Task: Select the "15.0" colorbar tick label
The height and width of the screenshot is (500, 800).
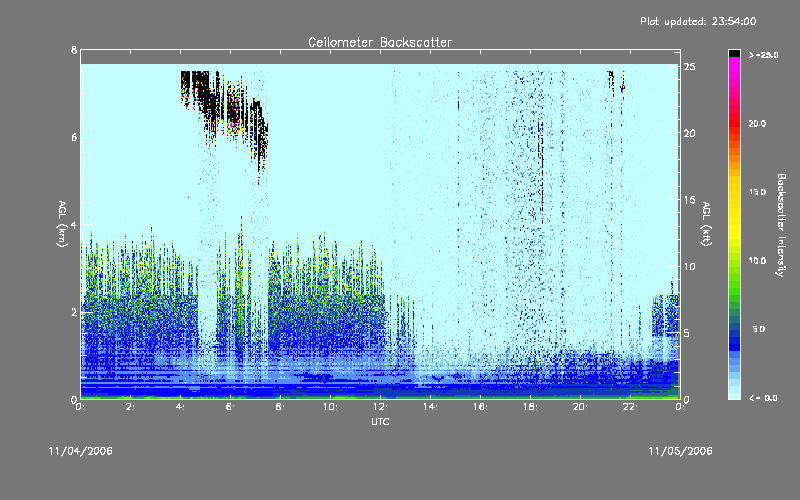Action: (757, 192)
